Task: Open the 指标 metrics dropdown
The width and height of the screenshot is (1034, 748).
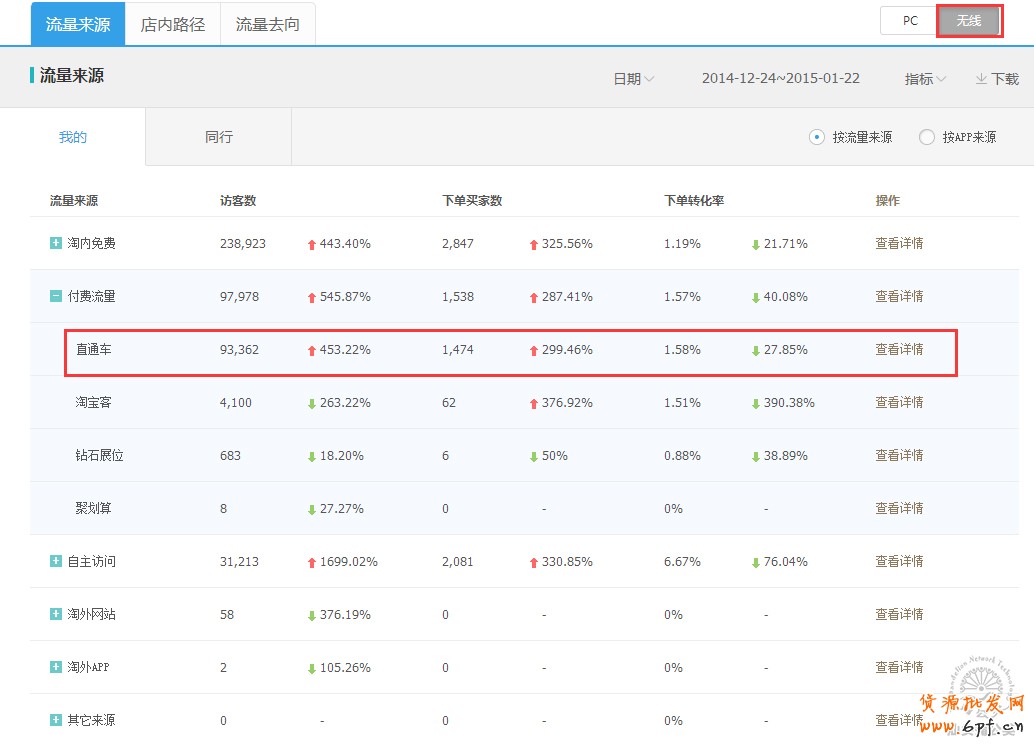Action: coord(925,79)
